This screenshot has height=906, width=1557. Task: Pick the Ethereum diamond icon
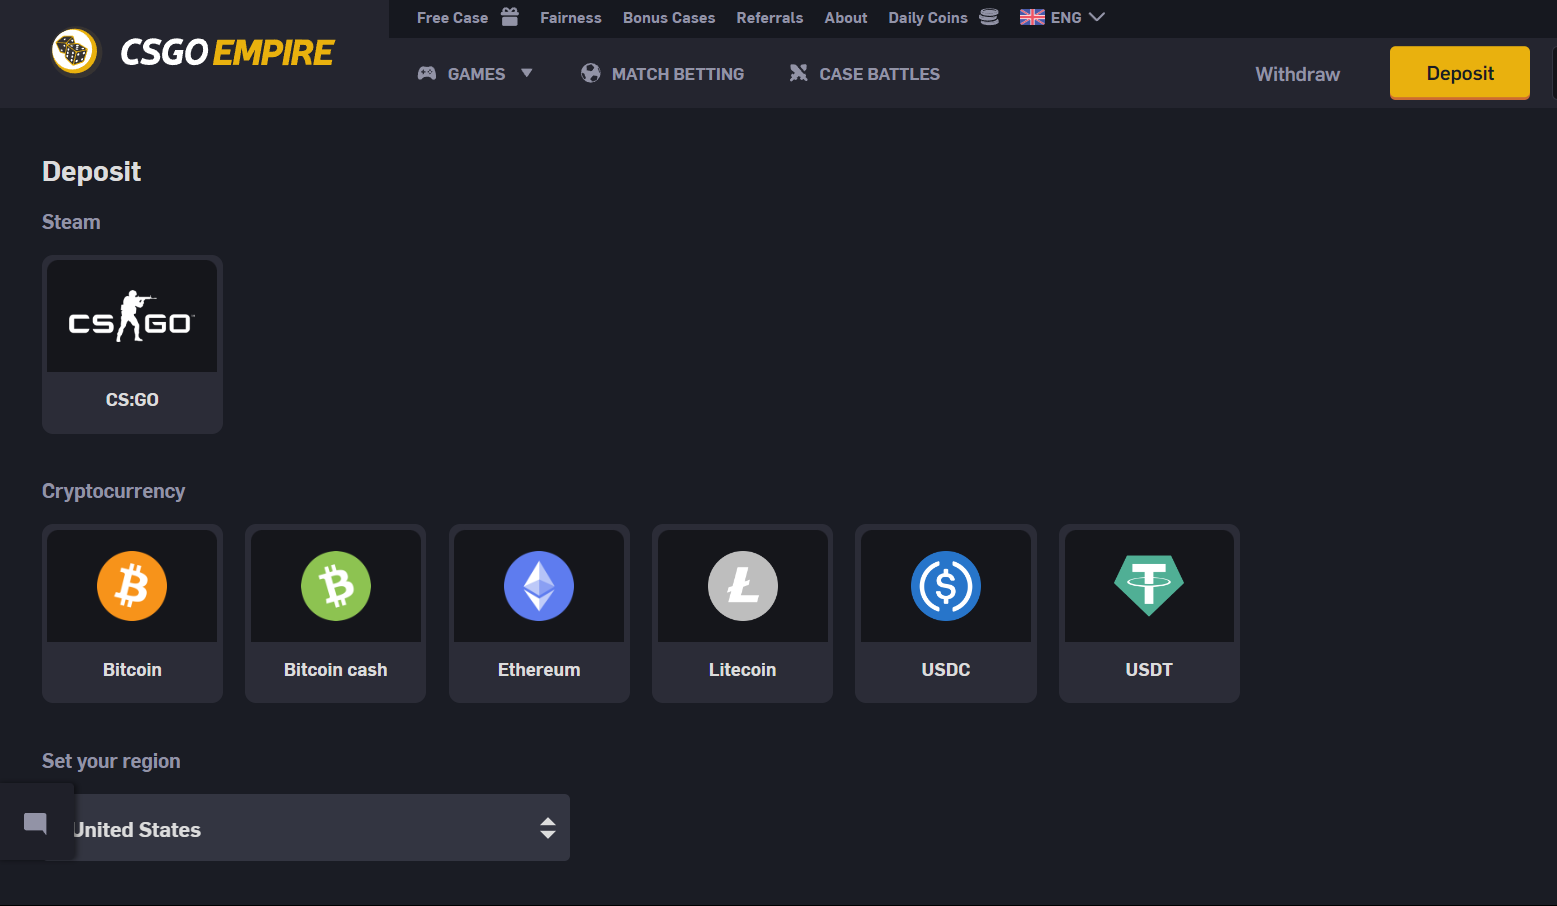pyautogui.click(x=539, y=586)
